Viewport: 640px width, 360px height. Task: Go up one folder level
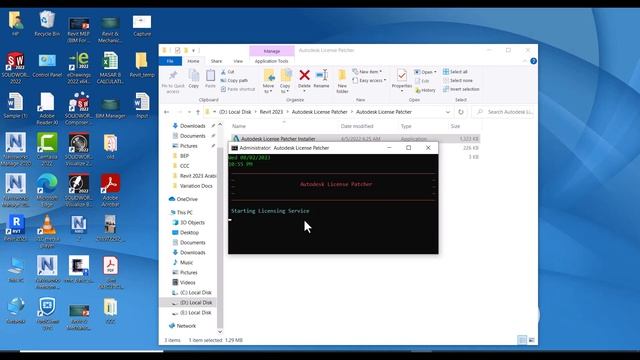pos(198,112)
